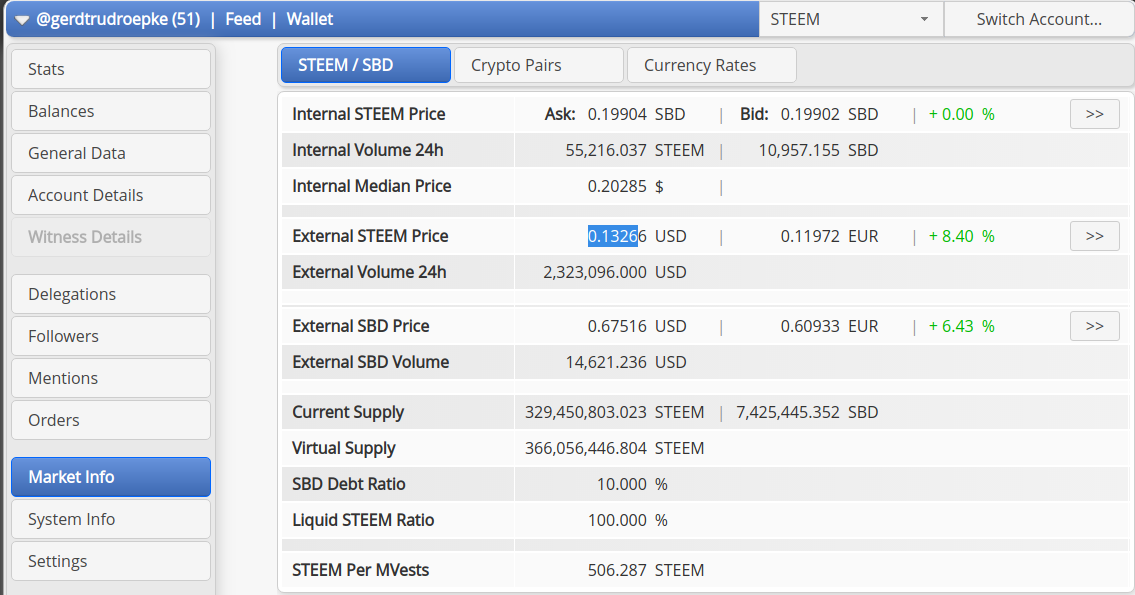Click the 2,323,096.000 USD volume value
The image size is (1135, 595).
pos(615,272)
